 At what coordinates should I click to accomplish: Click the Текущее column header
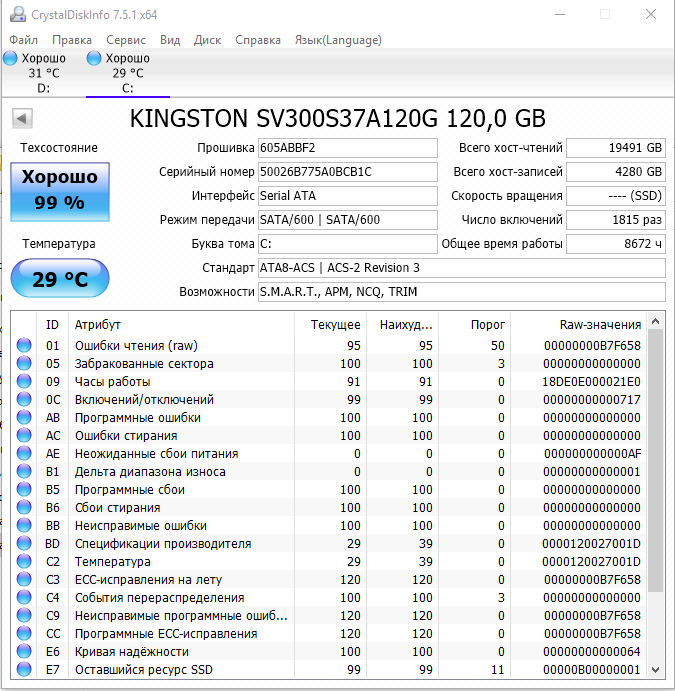coord(330,325)
